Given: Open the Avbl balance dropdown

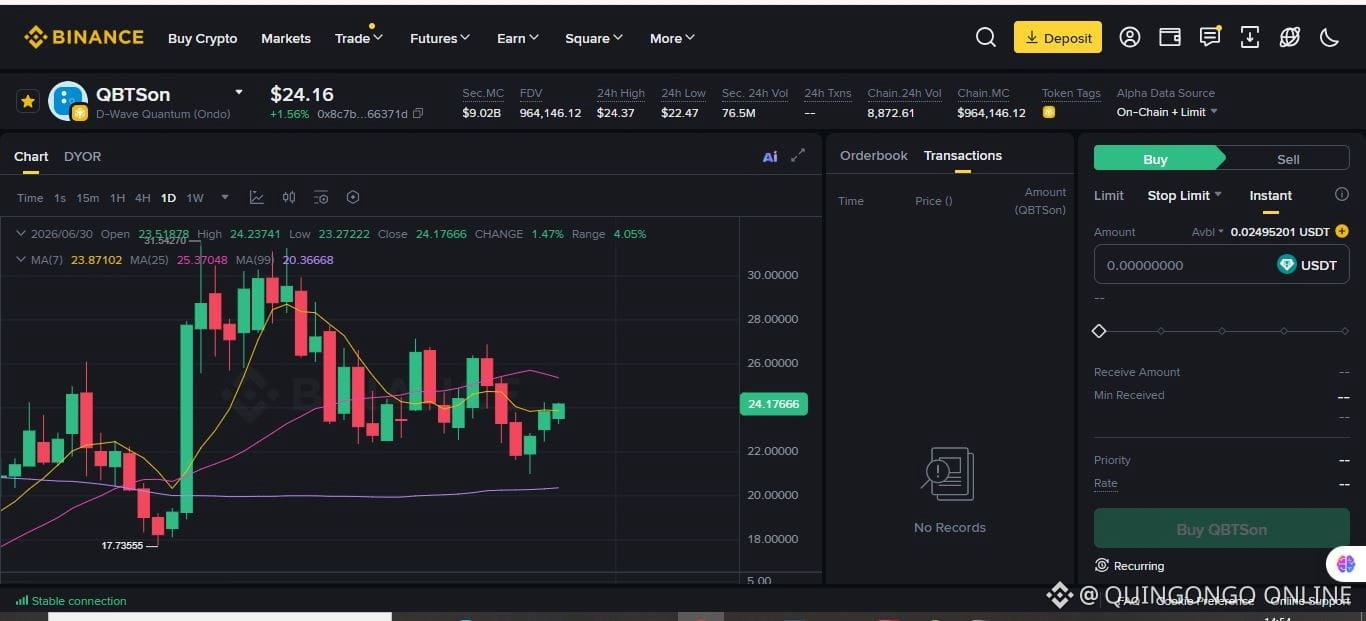Looking at the screenshot, I should pos(1208,232).
